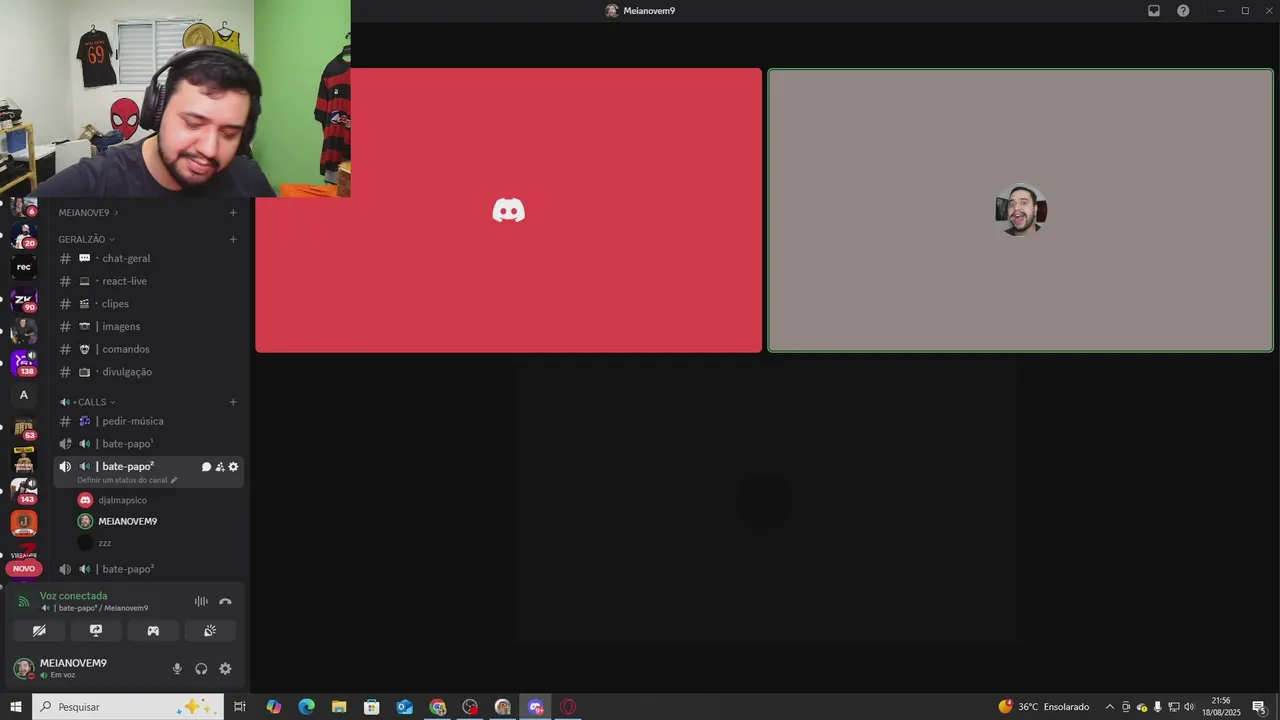Open the ZK server with 90 badge
This screenshot has height=720, width=1280.
click(x=24, y=300)
